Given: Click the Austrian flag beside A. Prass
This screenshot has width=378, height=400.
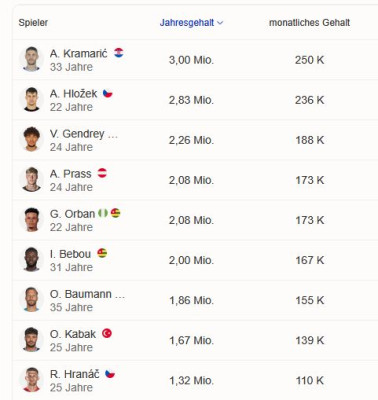Looking at the screenshot, I should pos(102,173).
